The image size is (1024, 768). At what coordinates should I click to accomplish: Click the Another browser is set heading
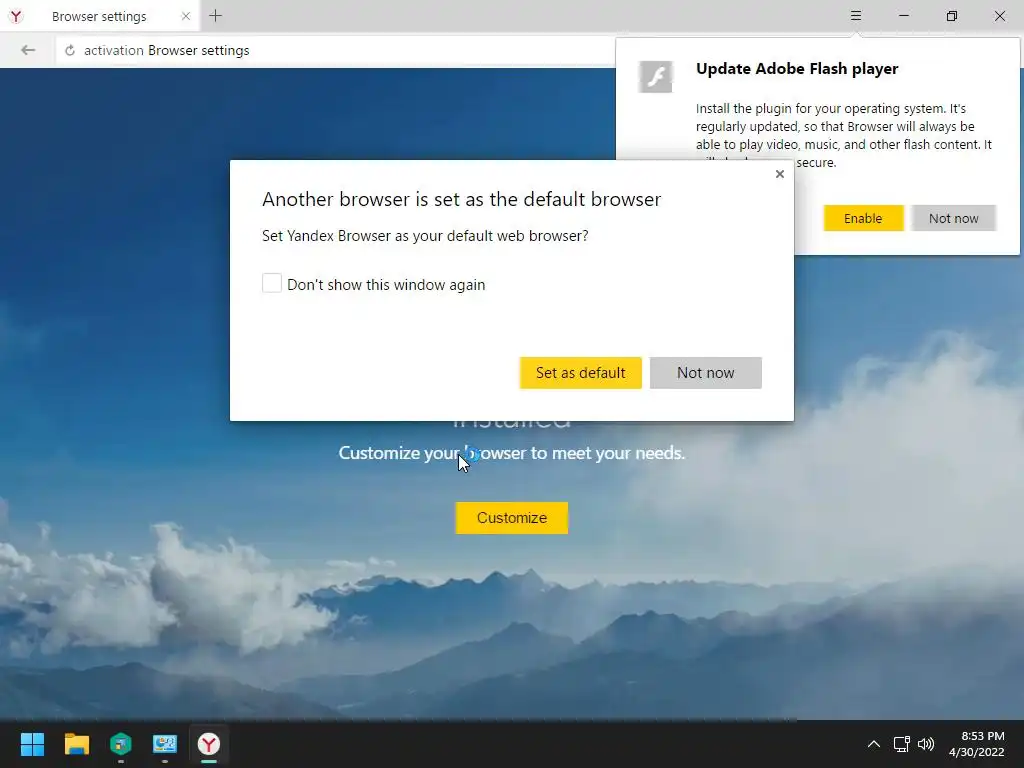462,199
